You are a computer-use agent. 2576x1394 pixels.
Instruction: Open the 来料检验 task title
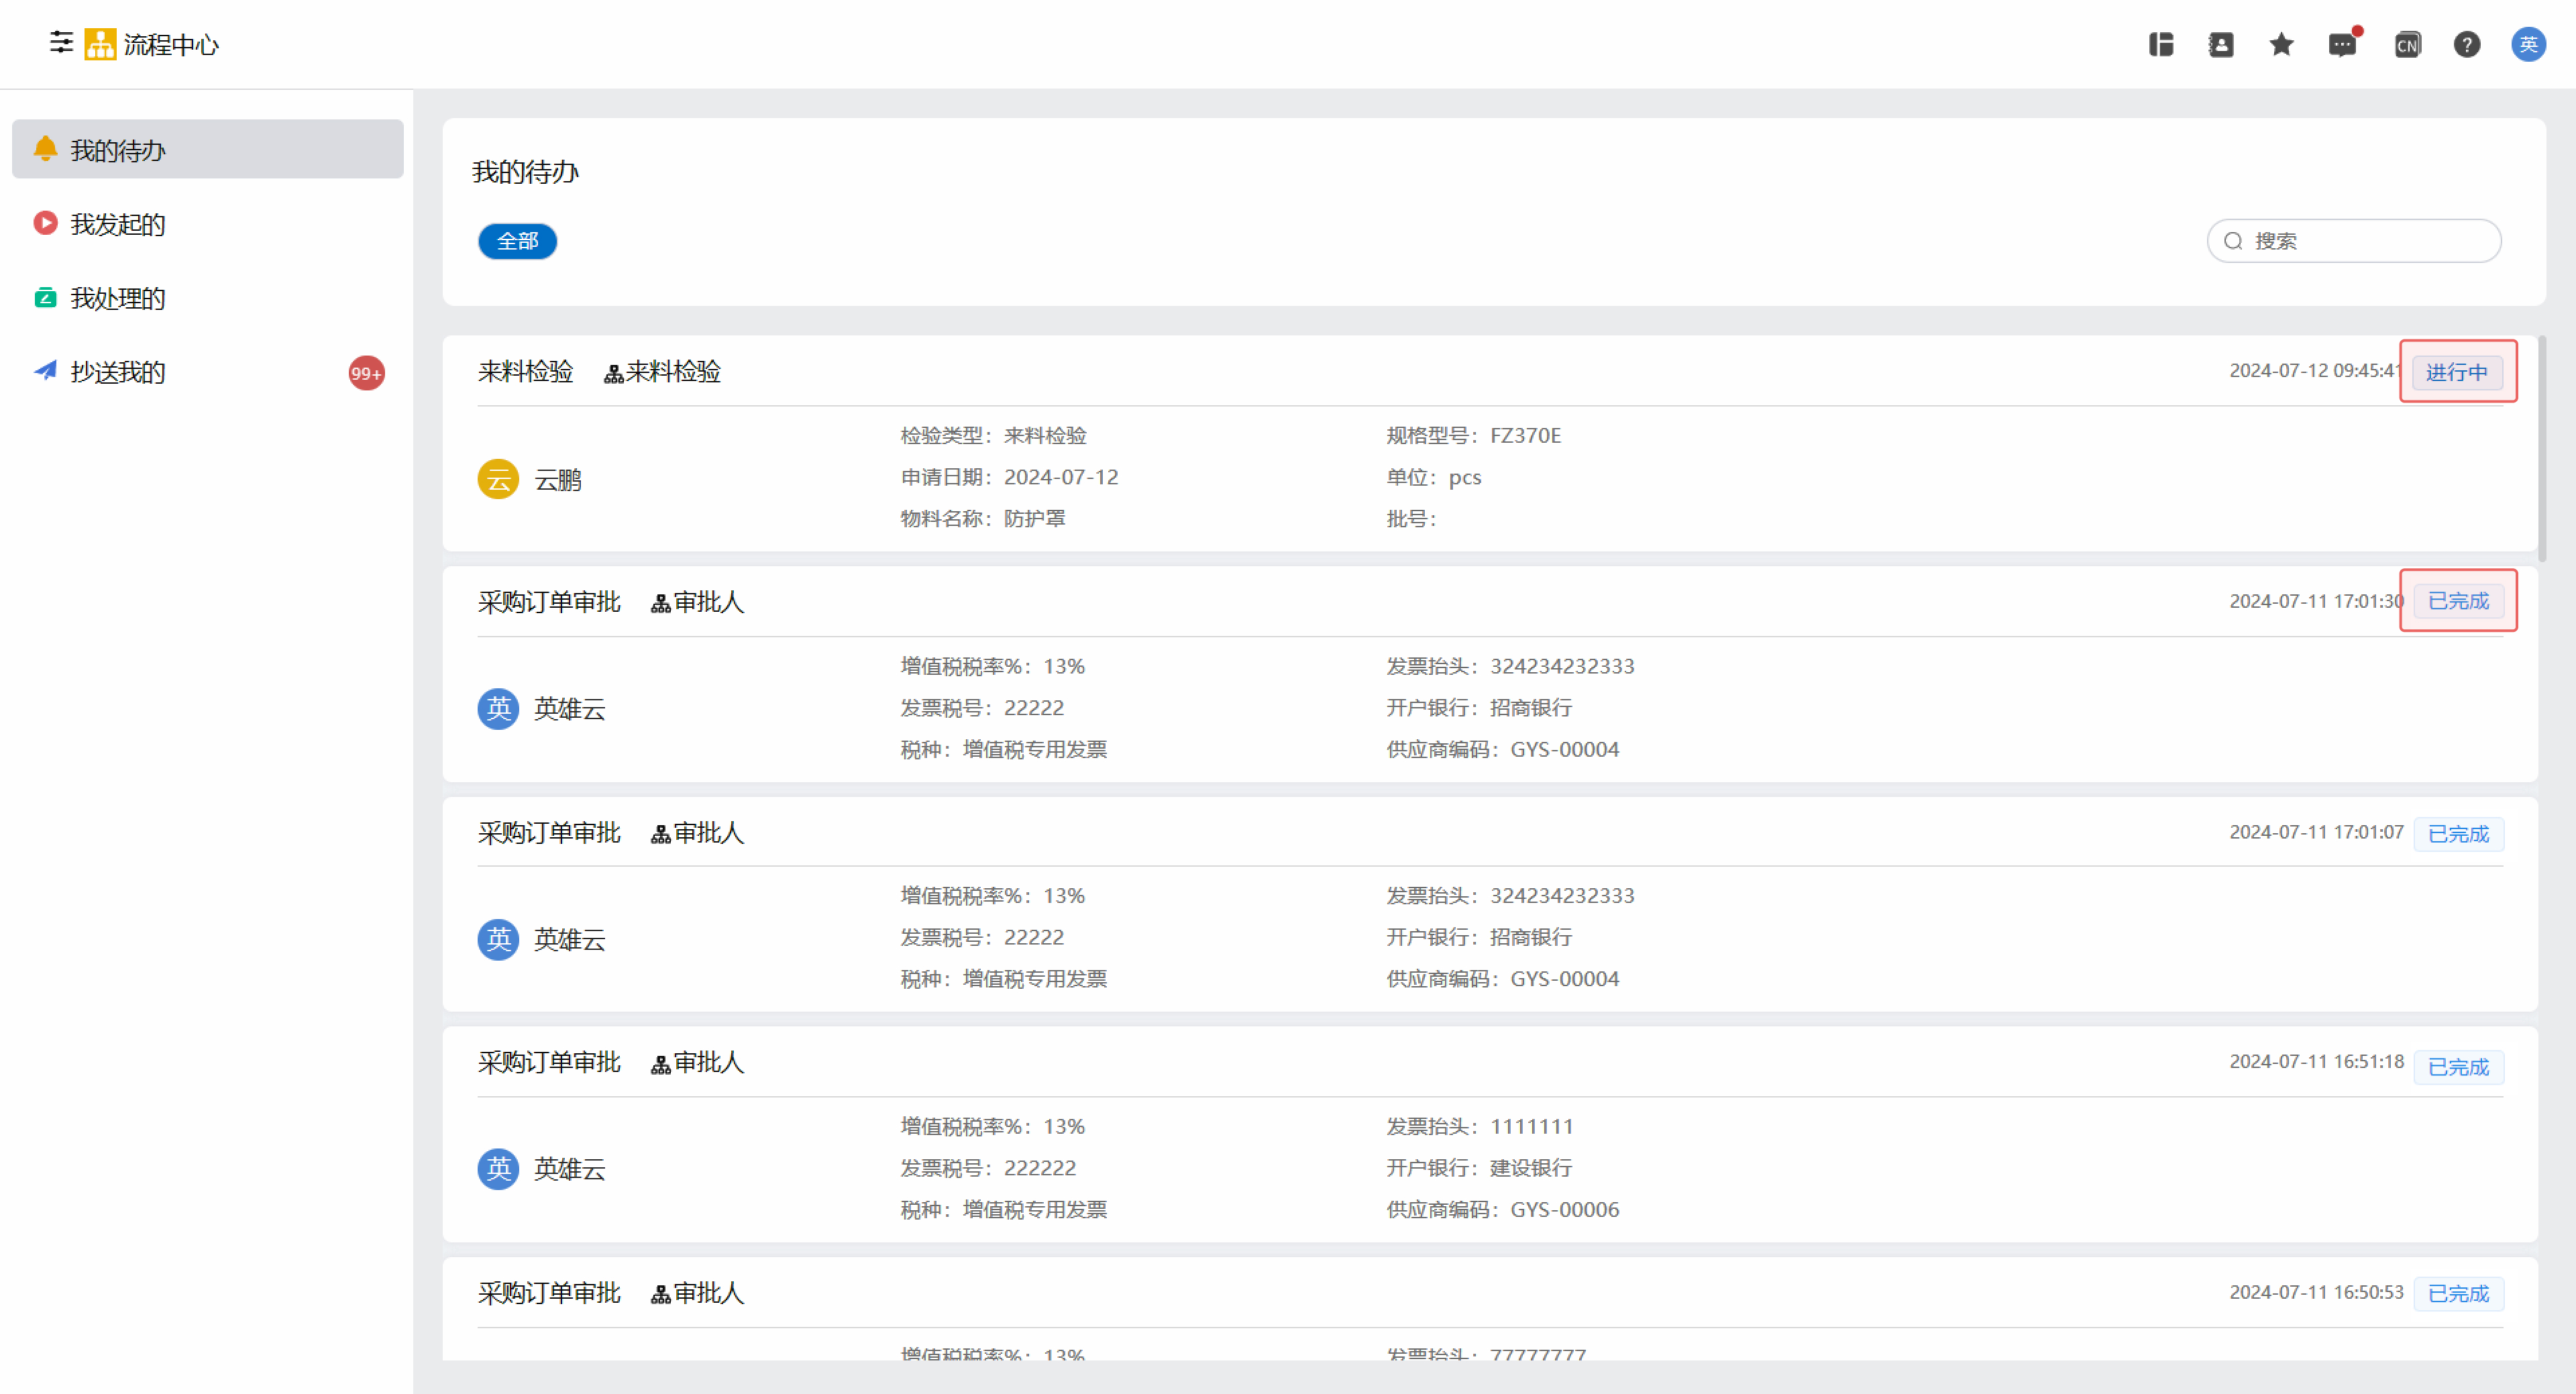tap(525, 371)
